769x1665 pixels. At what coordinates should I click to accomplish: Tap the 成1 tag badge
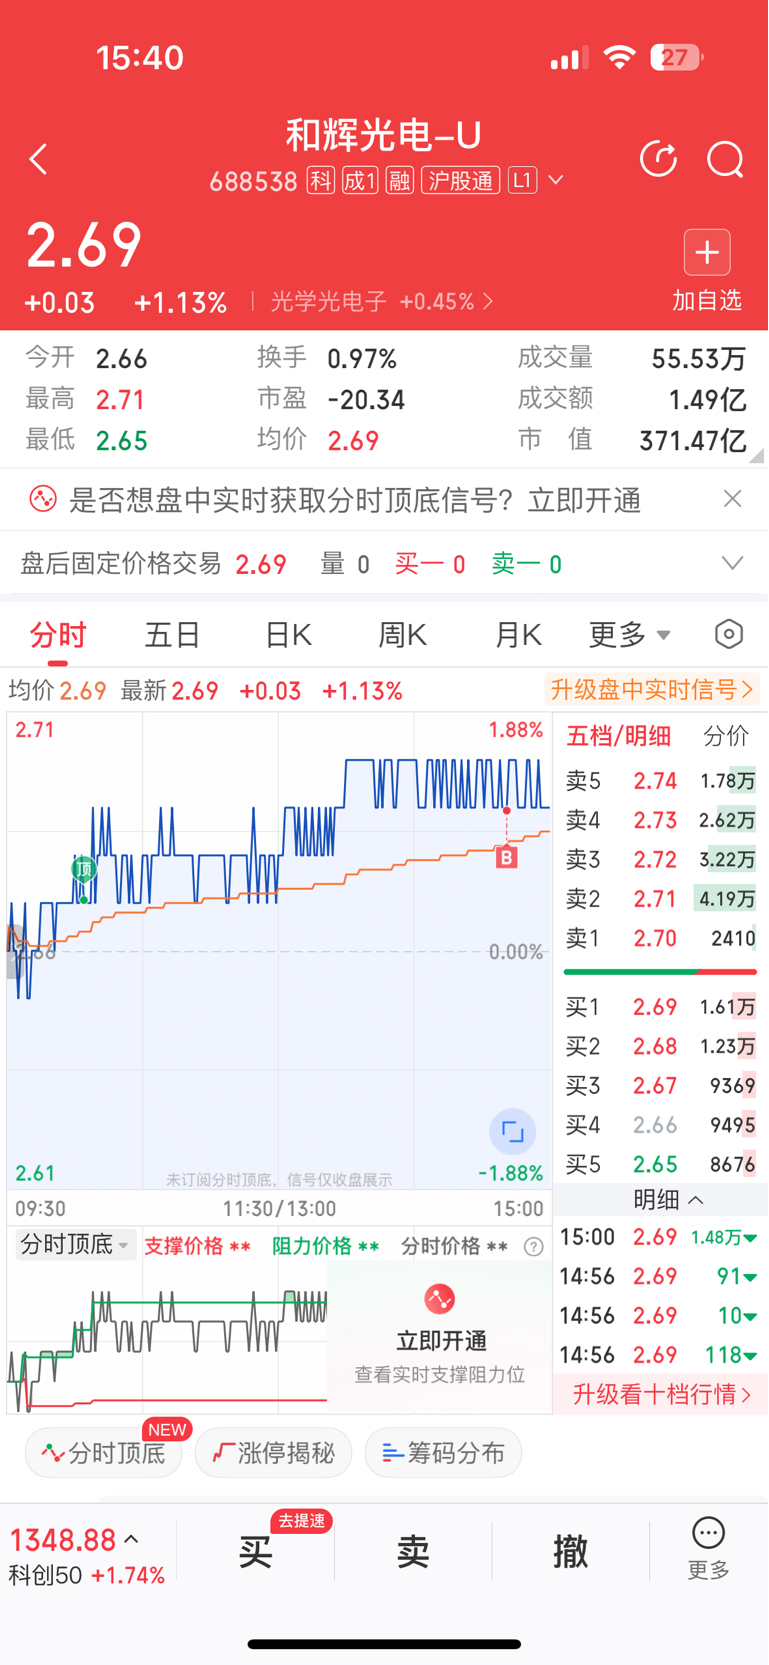pyautogui.click(x=360, y=180)
